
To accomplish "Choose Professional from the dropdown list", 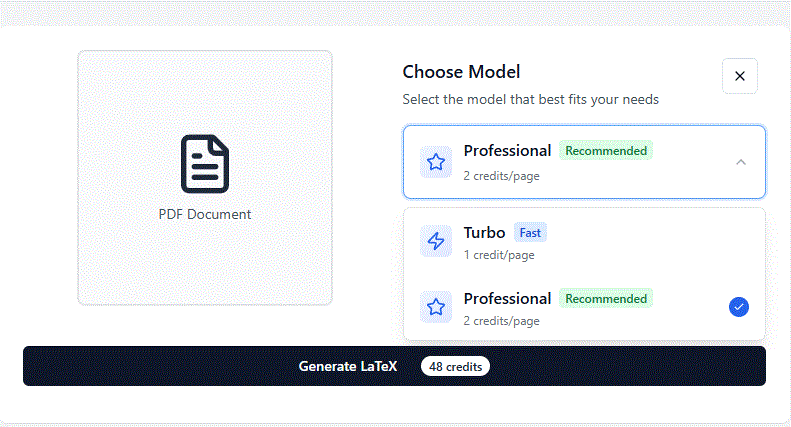I will coord(584,308).
